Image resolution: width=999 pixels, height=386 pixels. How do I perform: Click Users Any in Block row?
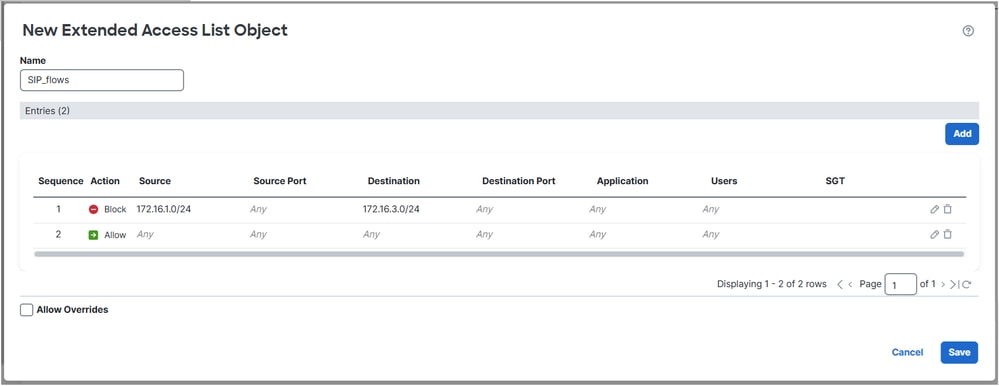(711, 209)
